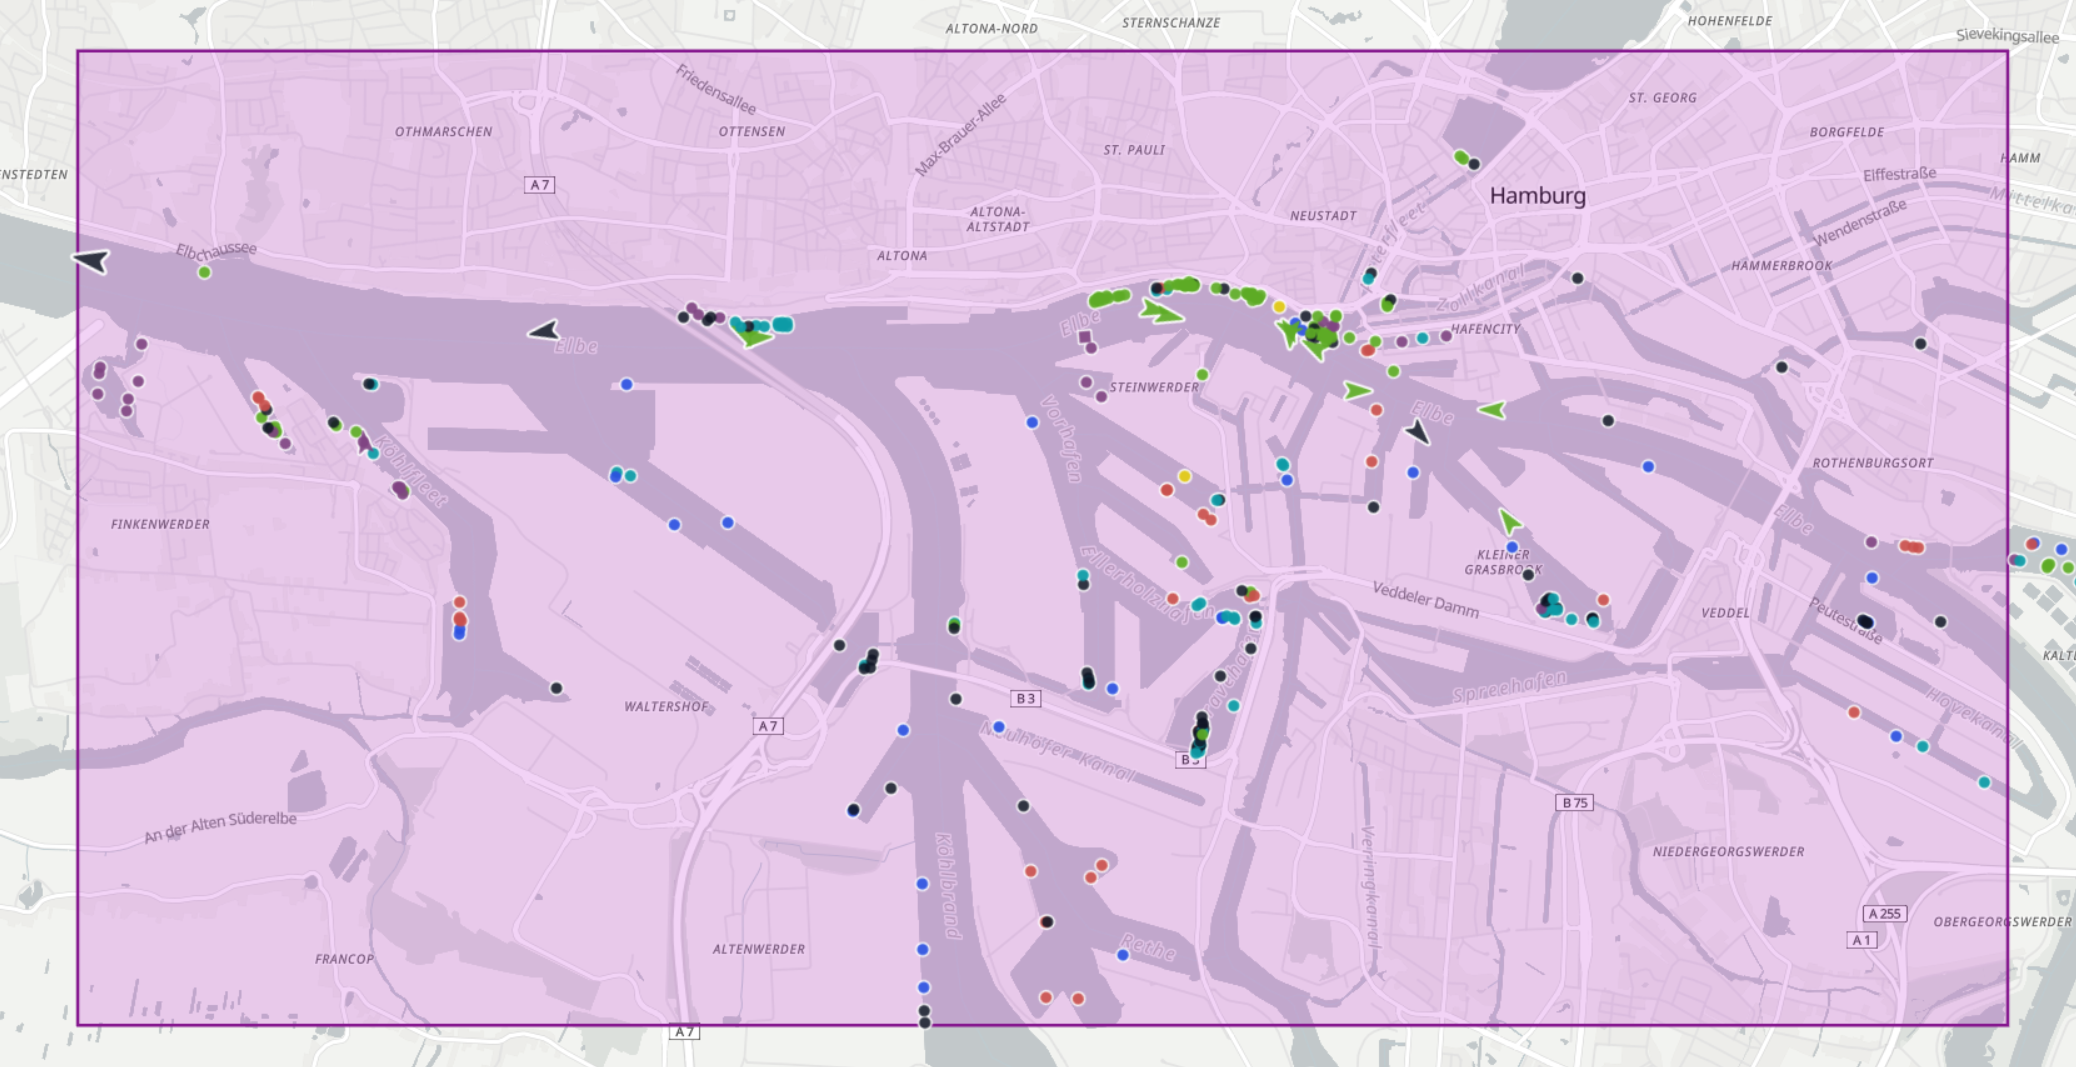Select the STEINWERDER label
This screenshot has height=1067, width=2076.
click(1153, 387)
